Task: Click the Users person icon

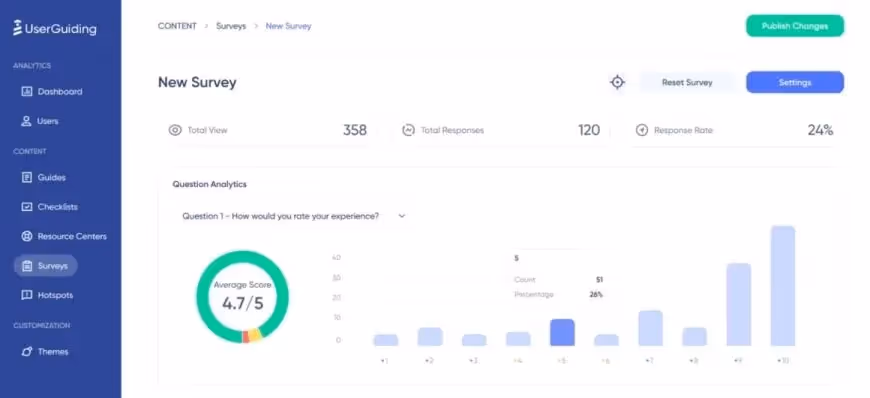Action: click(26, 121)
